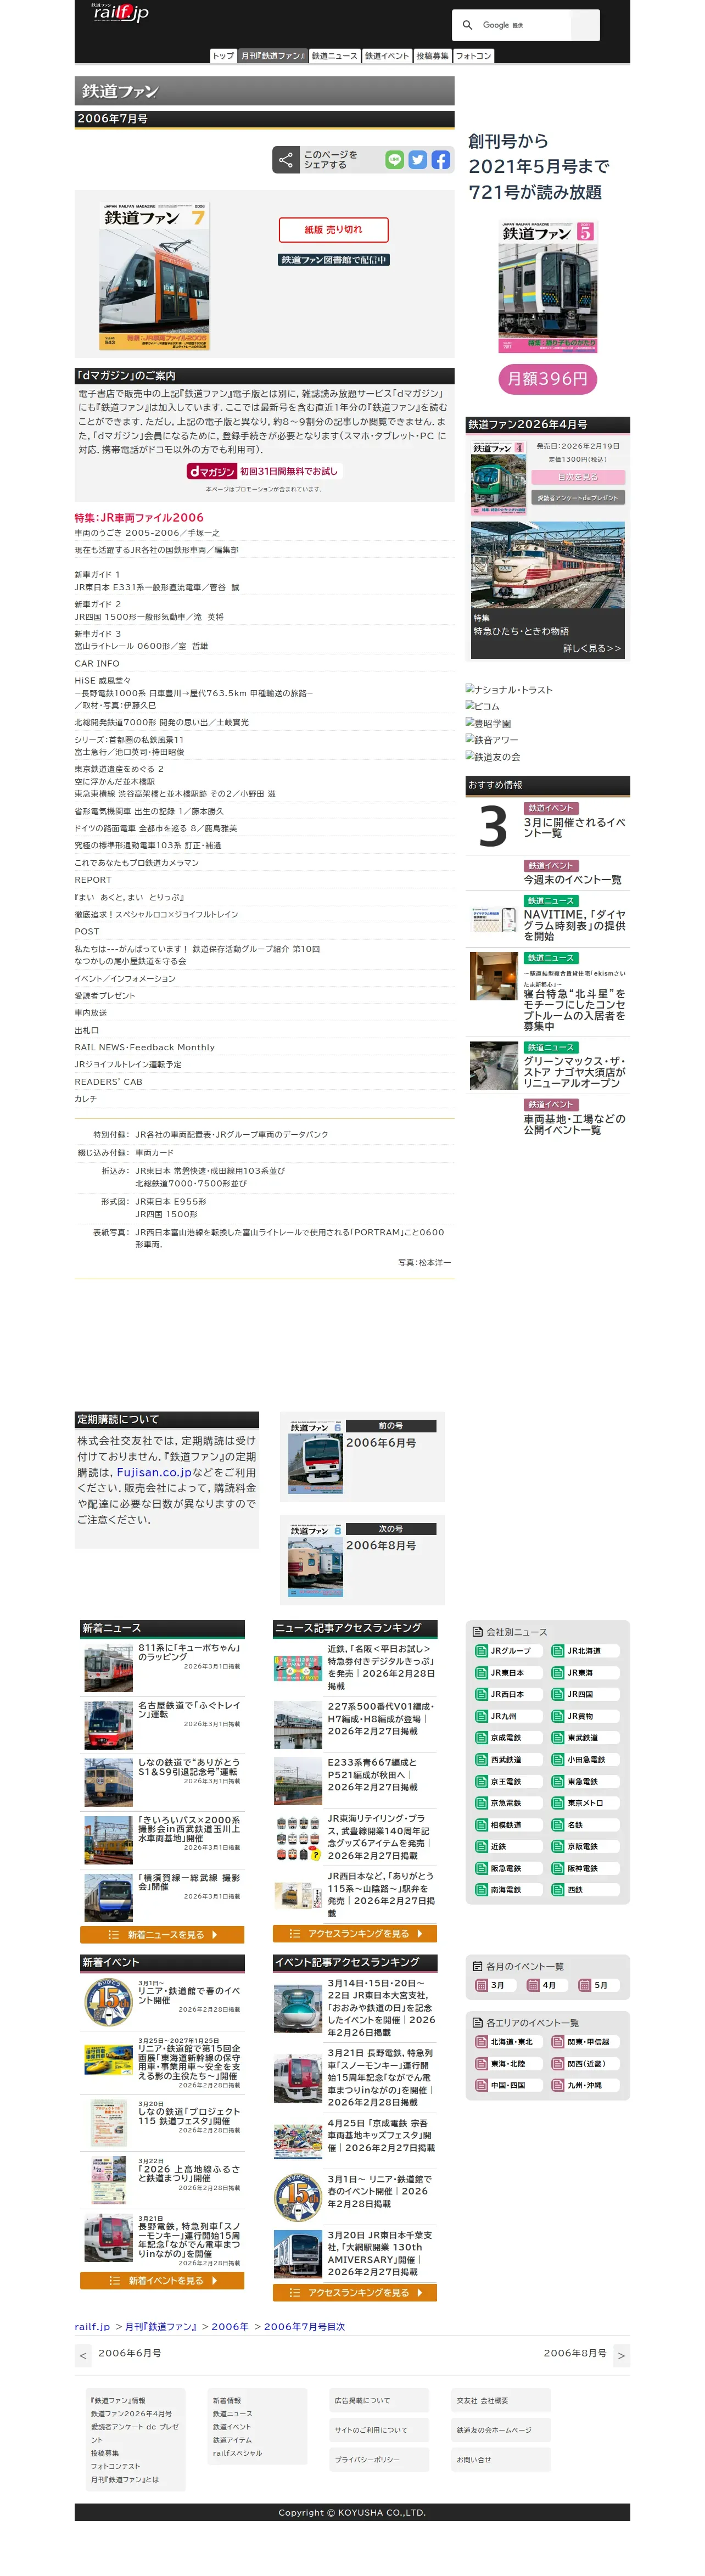Open JR東日本 company news link
Screen dimensions: 705x2576
coord(508,1673)
